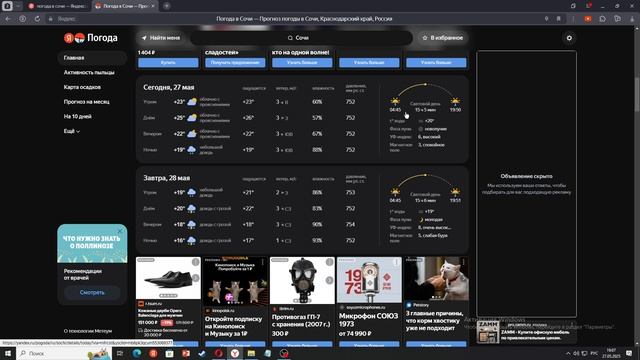Click the address bar page title
This screenshot has height=360, width=640.
[304, 19]
